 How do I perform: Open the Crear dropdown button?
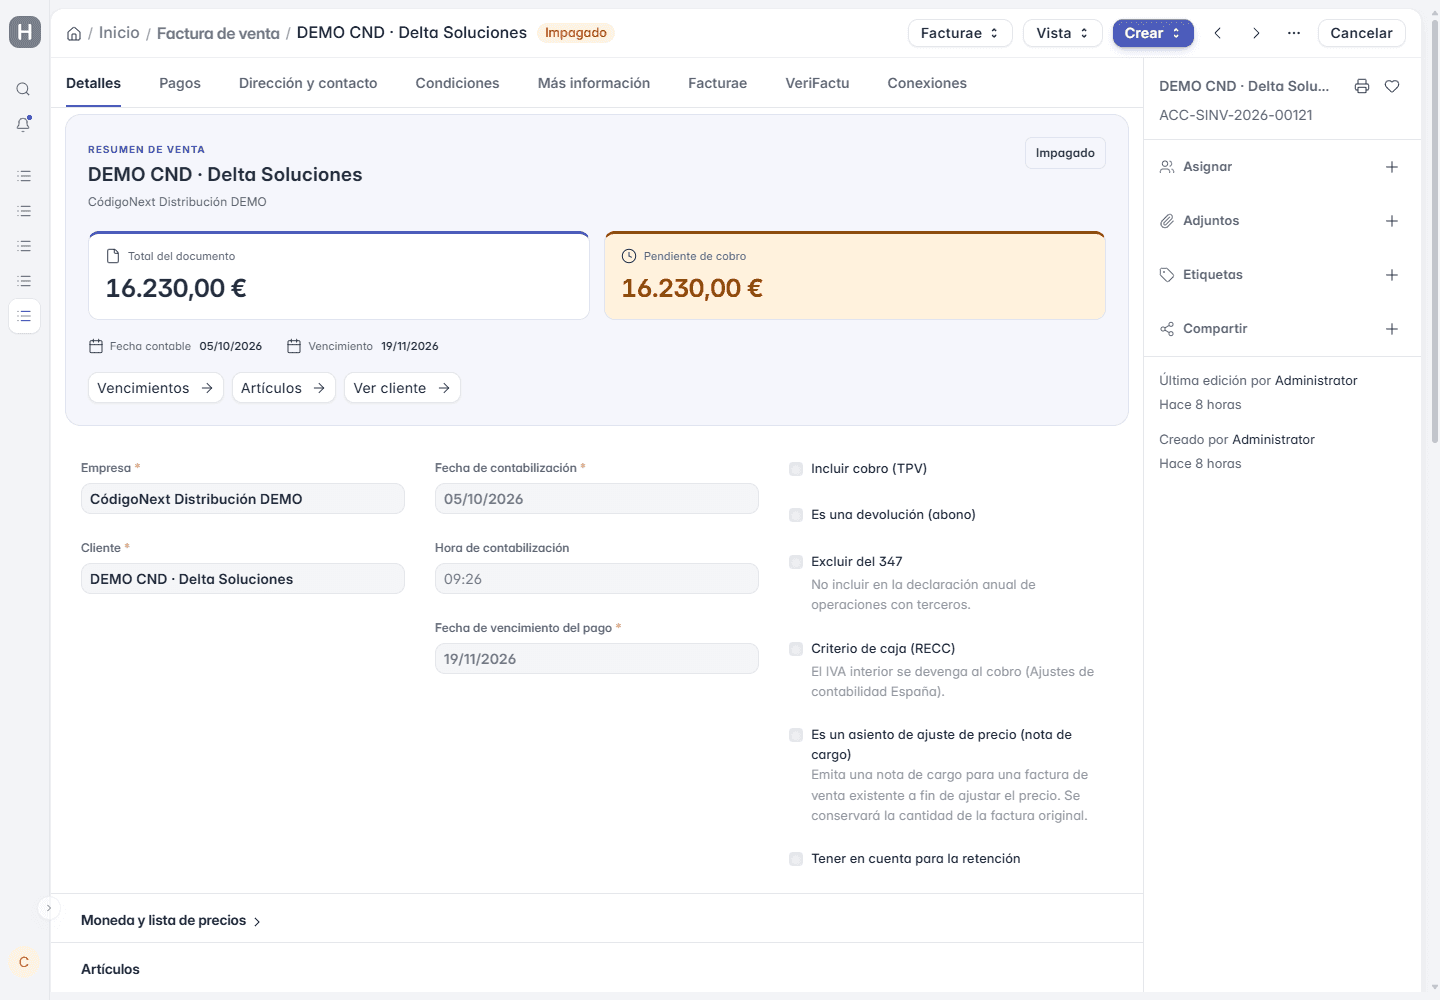[x=1153, y=33]
